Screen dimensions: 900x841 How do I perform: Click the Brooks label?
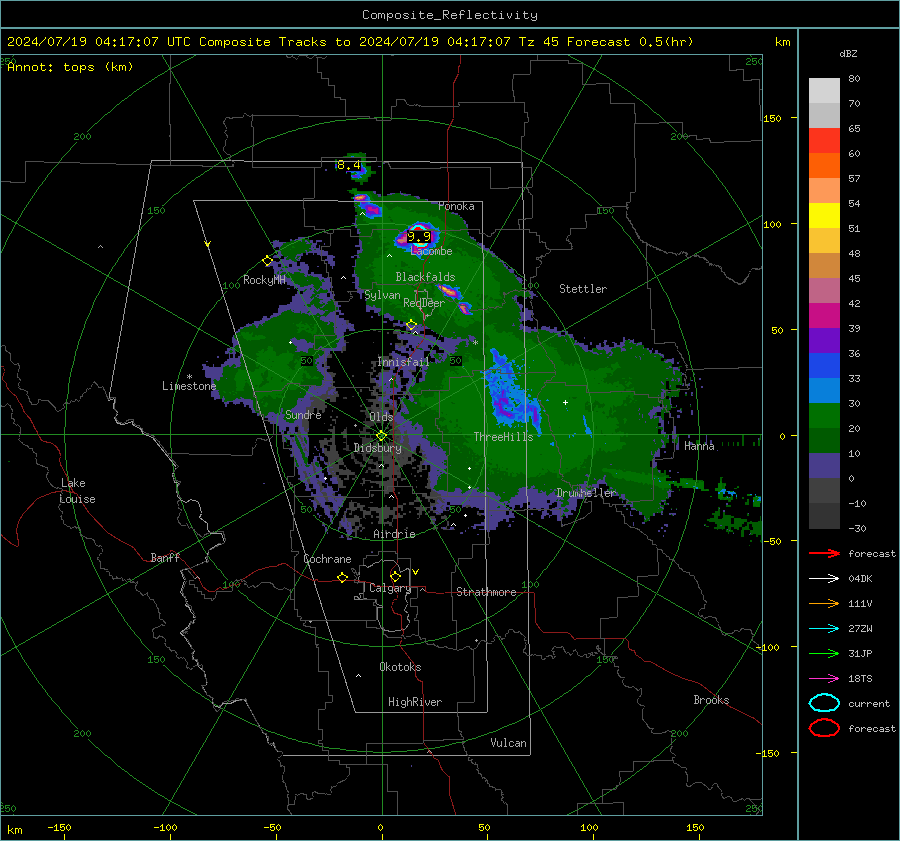point(711,700)
